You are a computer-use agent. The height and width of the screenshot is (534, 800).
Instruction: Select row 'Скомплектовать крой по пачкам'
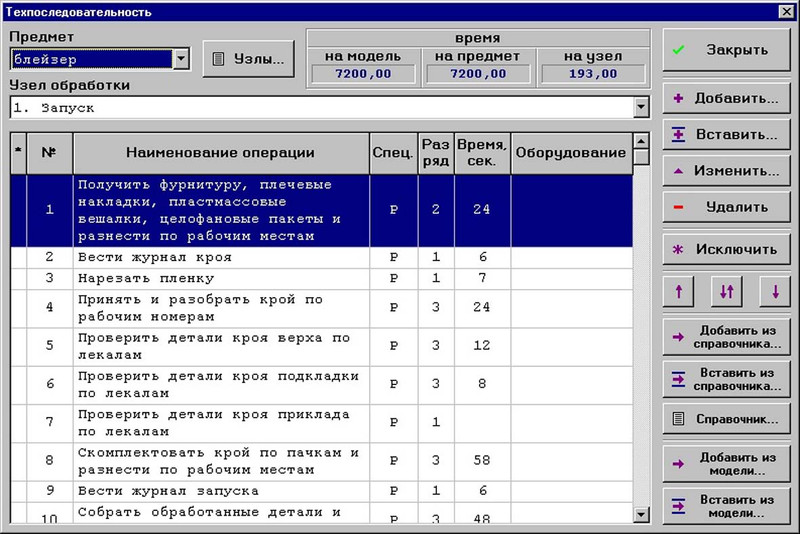coord(321,462)
